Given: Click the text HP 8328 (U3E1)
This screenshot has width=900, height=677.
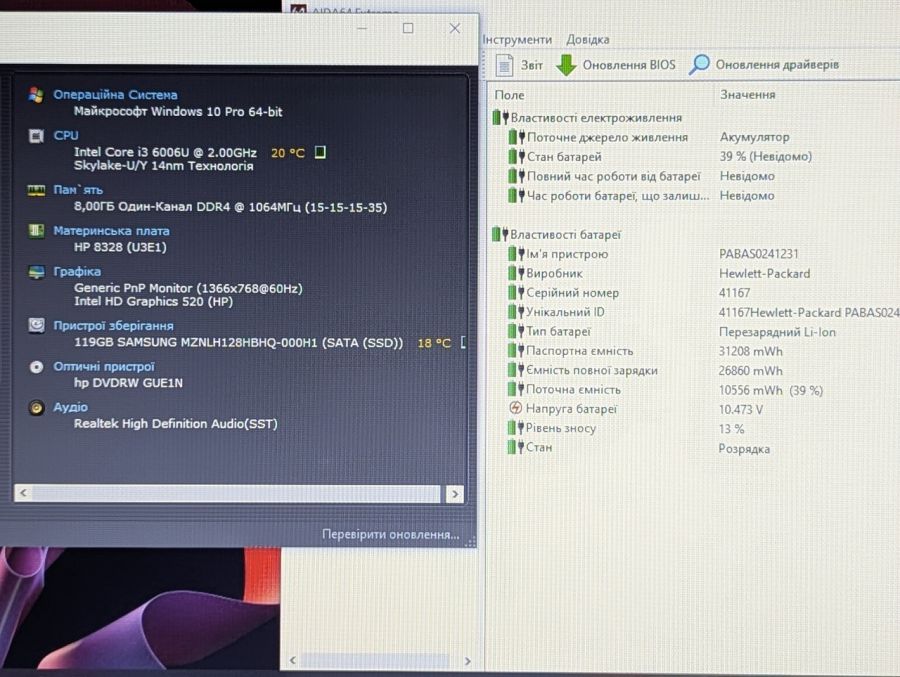Looking at the screenshot, I should tap(120, 247).
